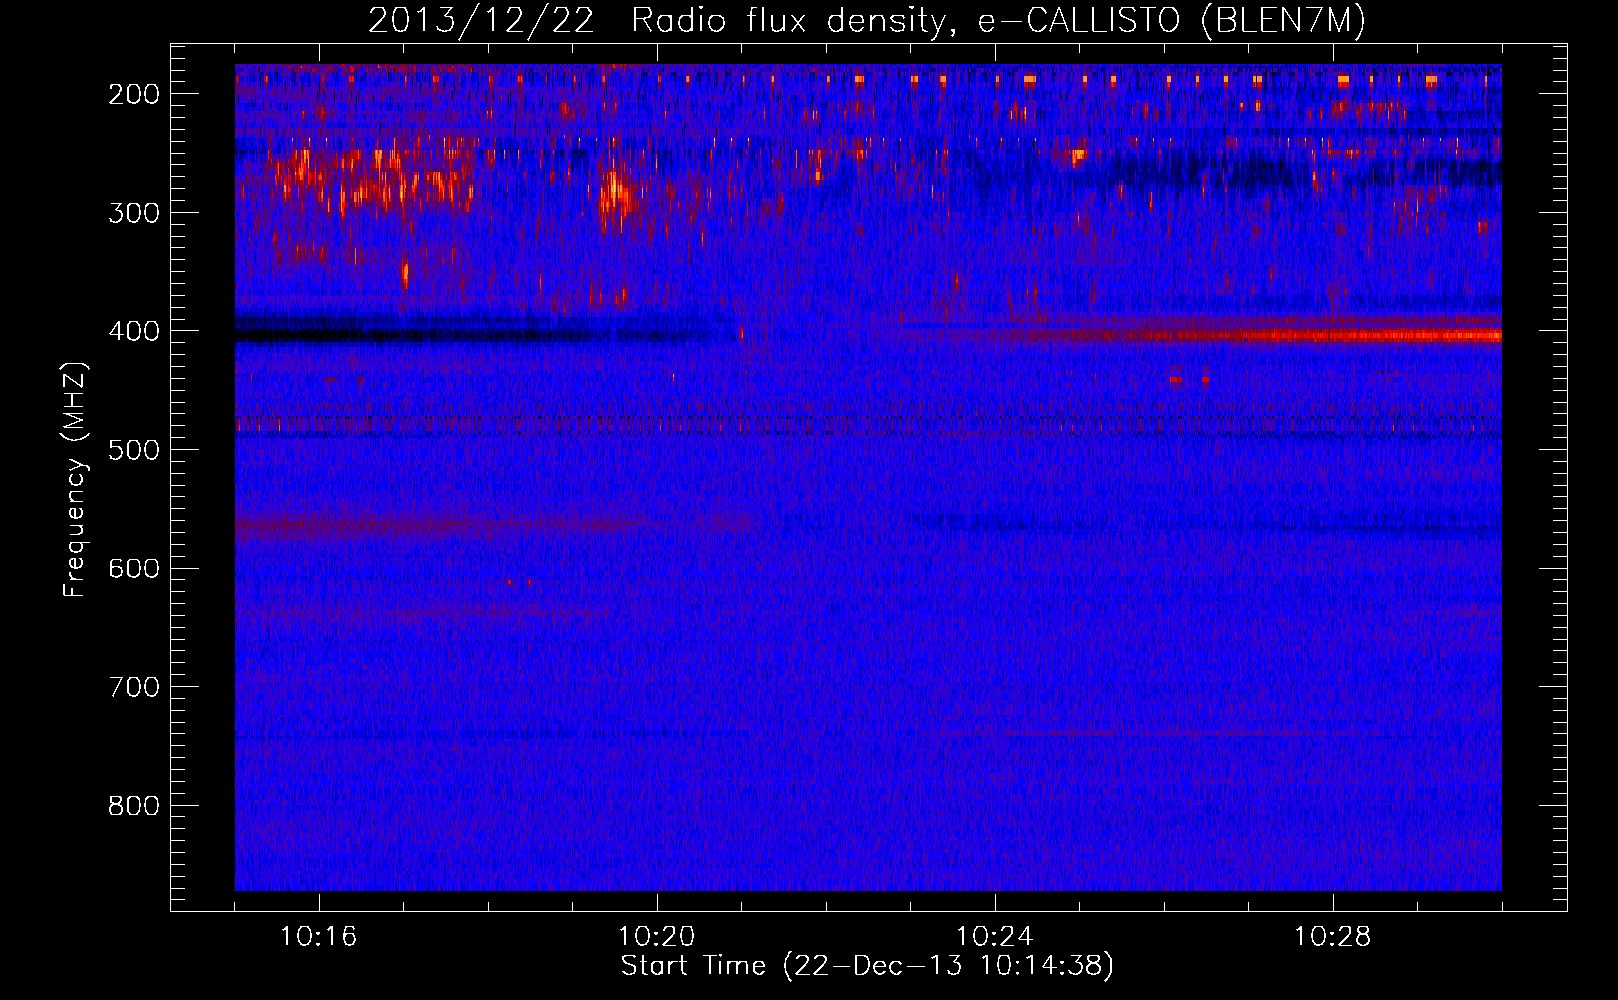Click the 200 frequency tick label

pyautogui.click(x=134, y=94)
